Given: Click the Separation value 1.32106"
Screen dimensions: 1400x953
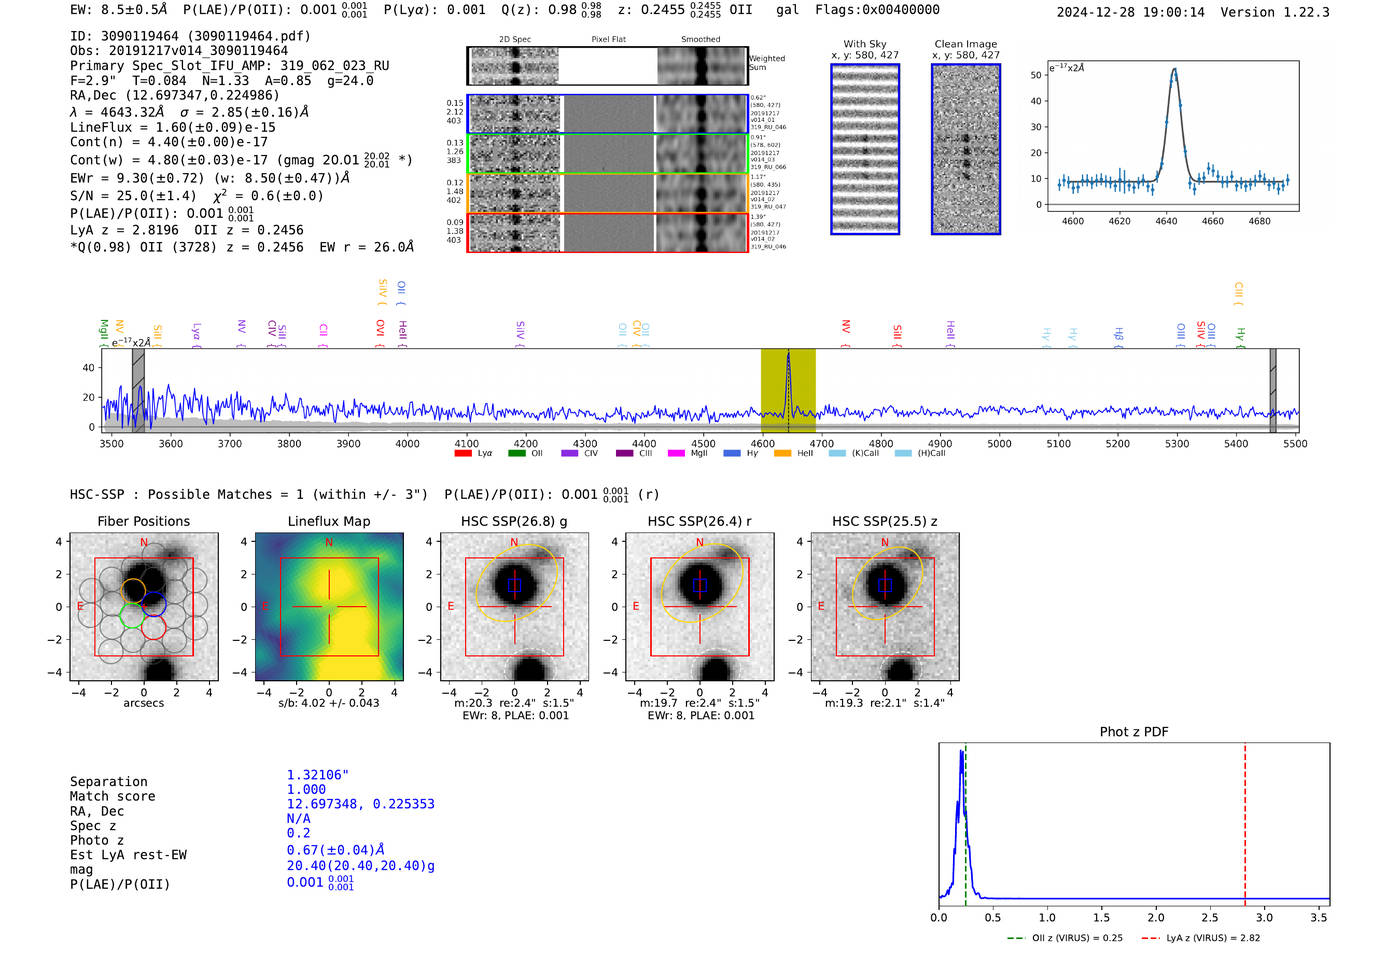Looking at the screenshot, I should point(318,775).
